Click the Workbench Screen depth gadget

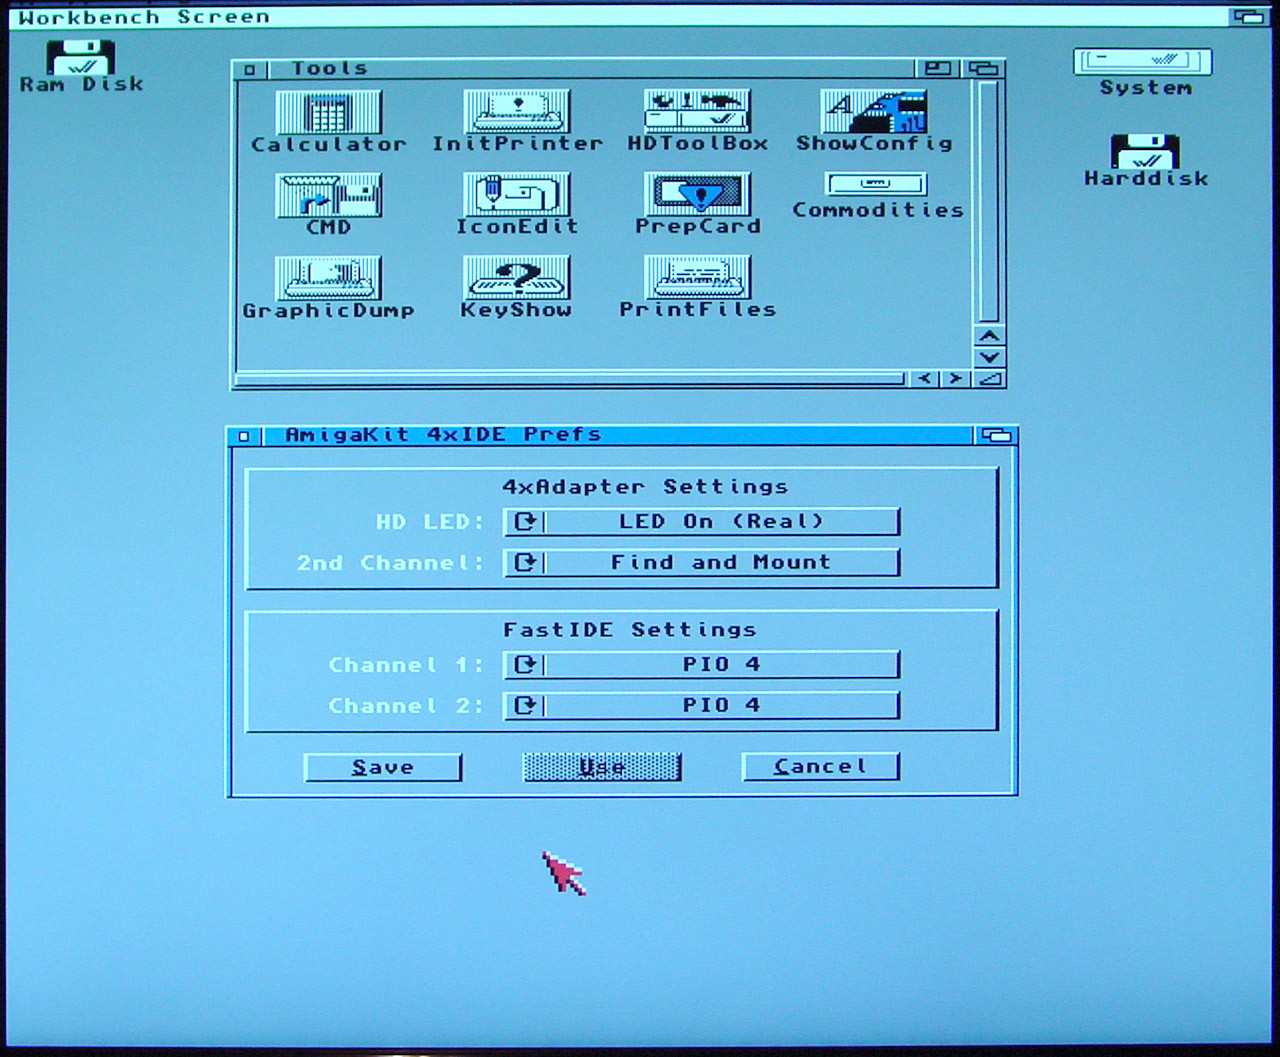[1249, 16]
